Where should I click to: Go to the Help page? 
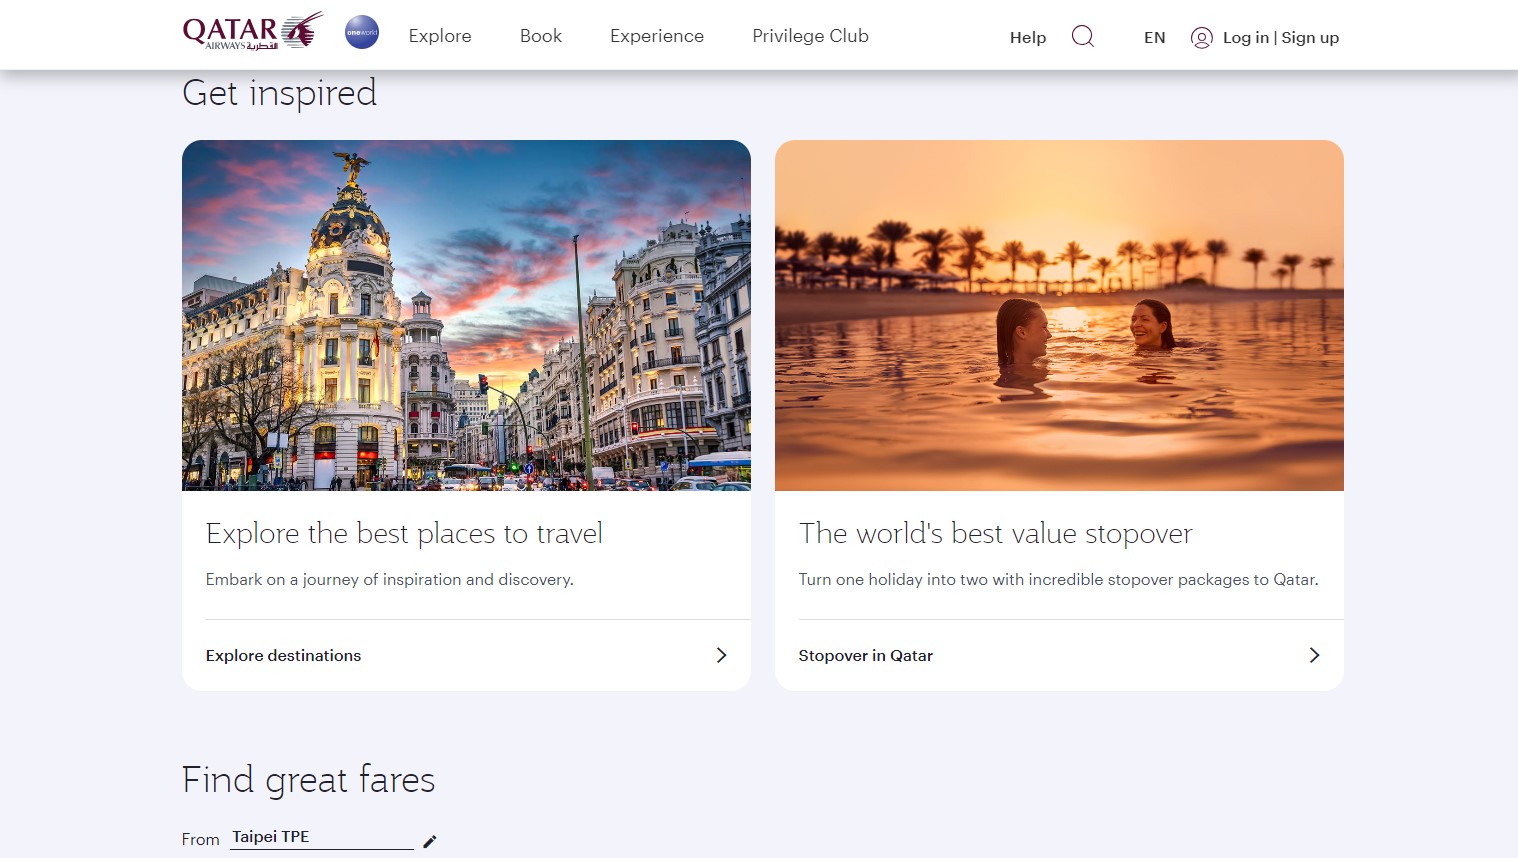click(x=1027, y=38)
